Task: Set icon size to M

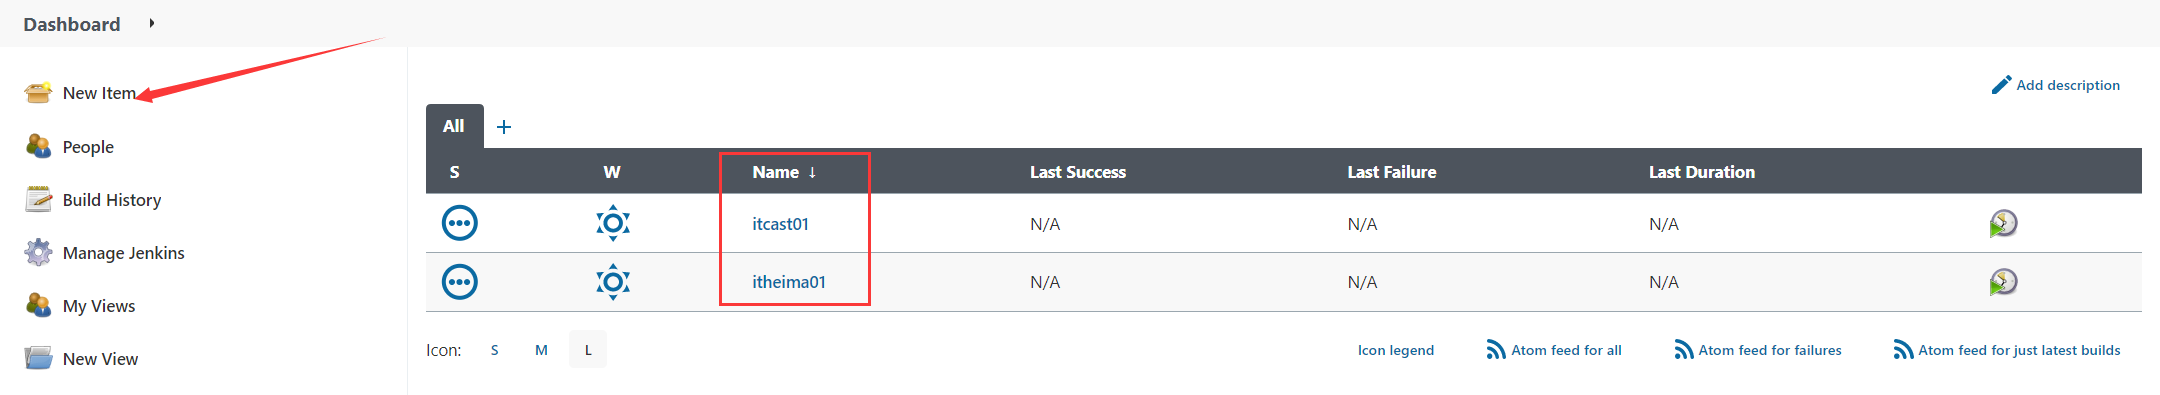Action: click(541, 350)
